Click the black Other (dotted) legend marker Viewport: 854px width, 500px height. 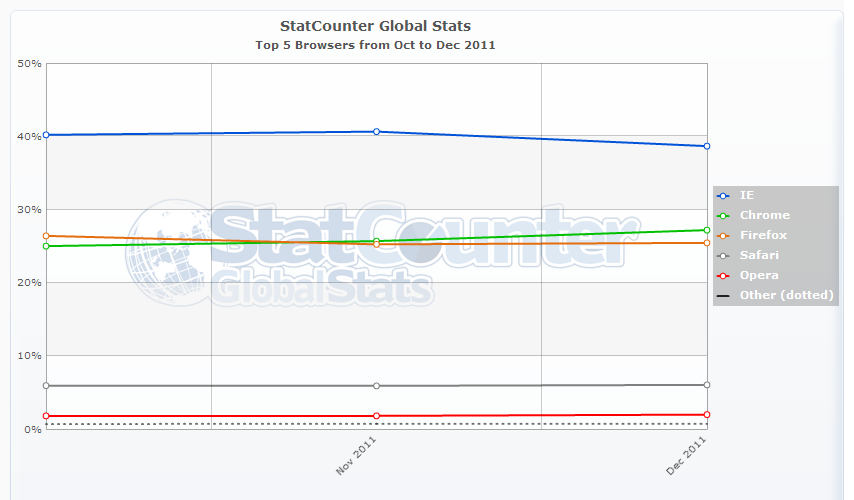pos(723,295)
